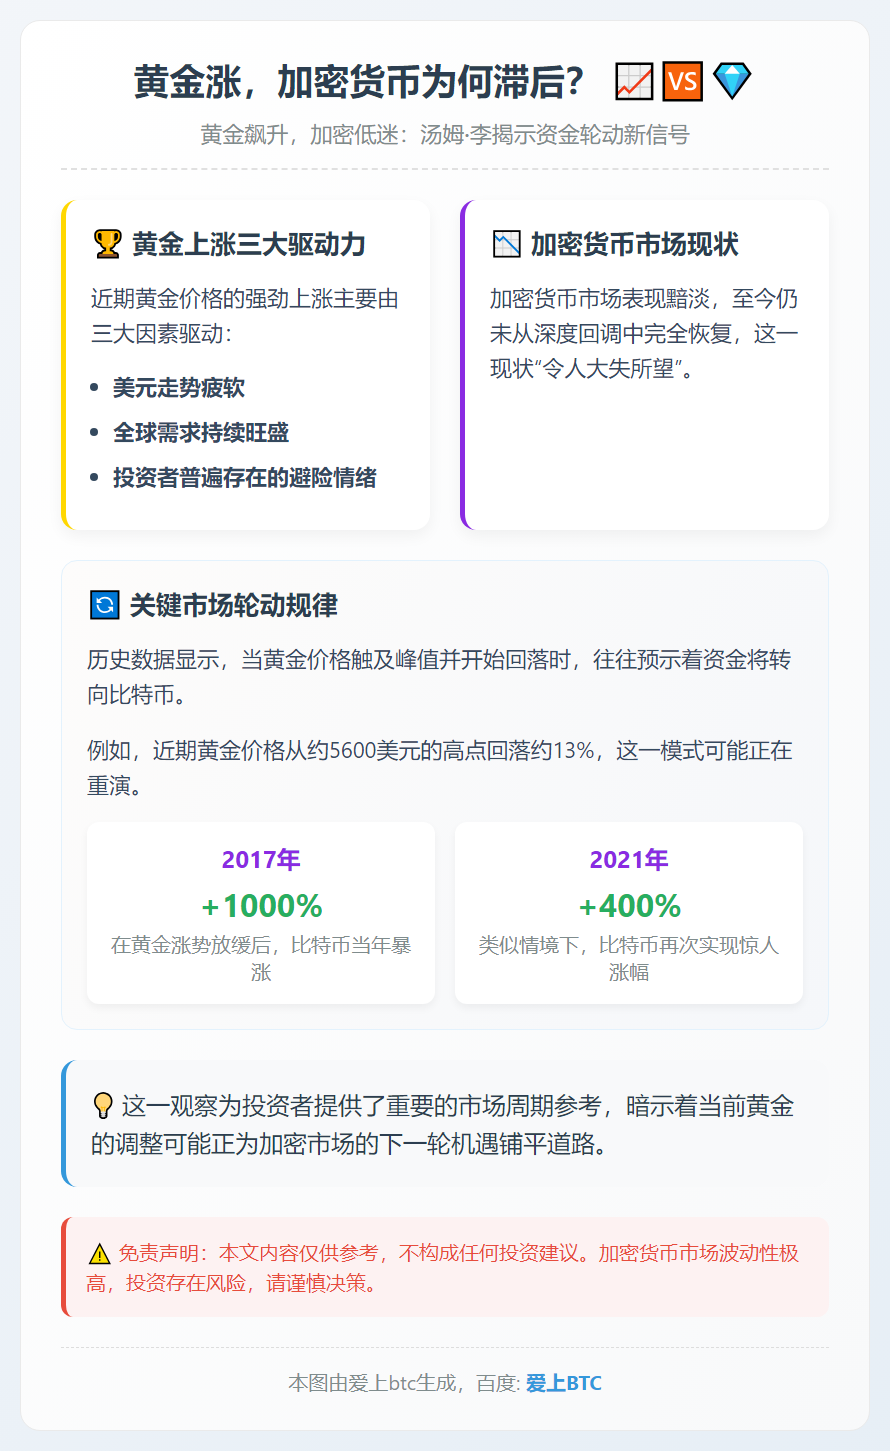Image resolution: width=890 pixels, height=1451 pixels.
Task: Click the +1000% figure
Action: tap(261, 906)
